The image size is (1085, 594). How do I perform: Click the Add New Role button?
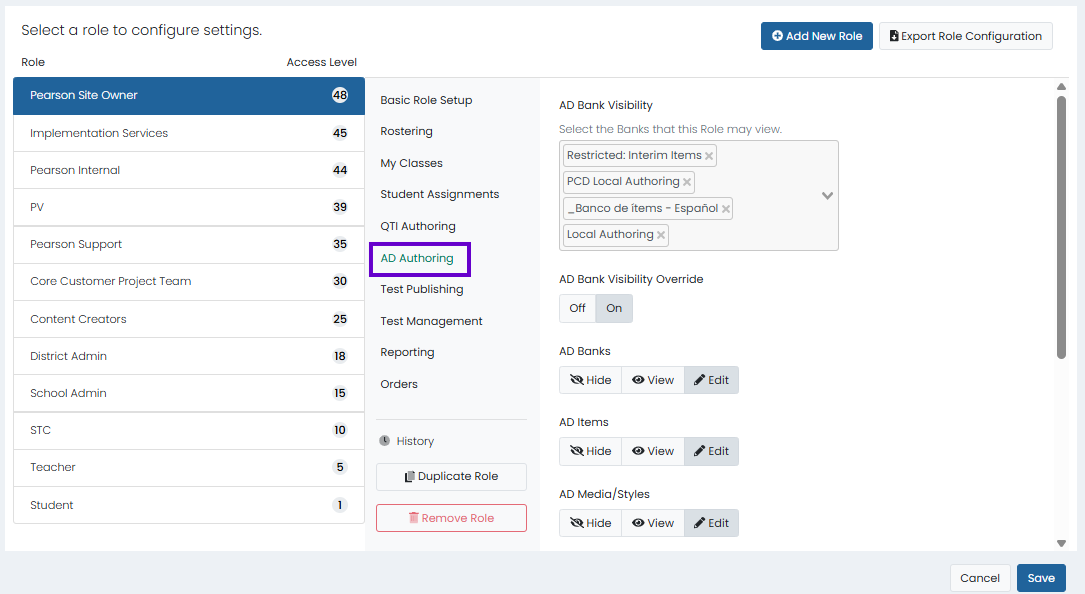[x=817, y=36]
